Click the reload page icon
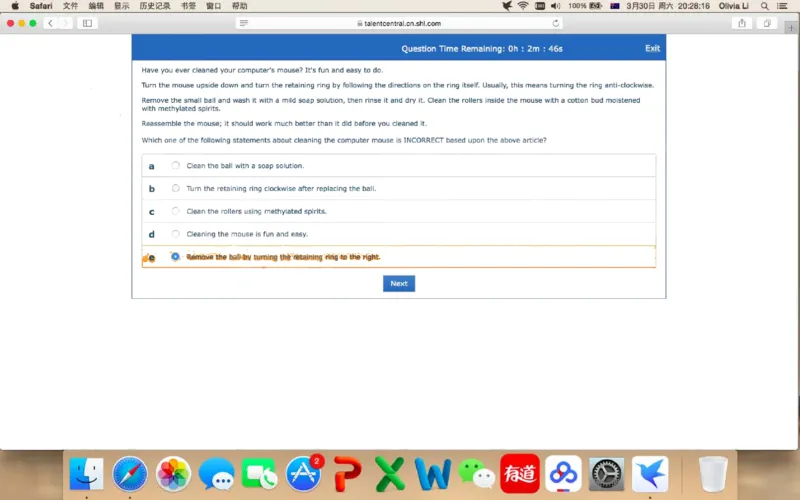Viewport: 800px width, 500px height. point(556,23)
